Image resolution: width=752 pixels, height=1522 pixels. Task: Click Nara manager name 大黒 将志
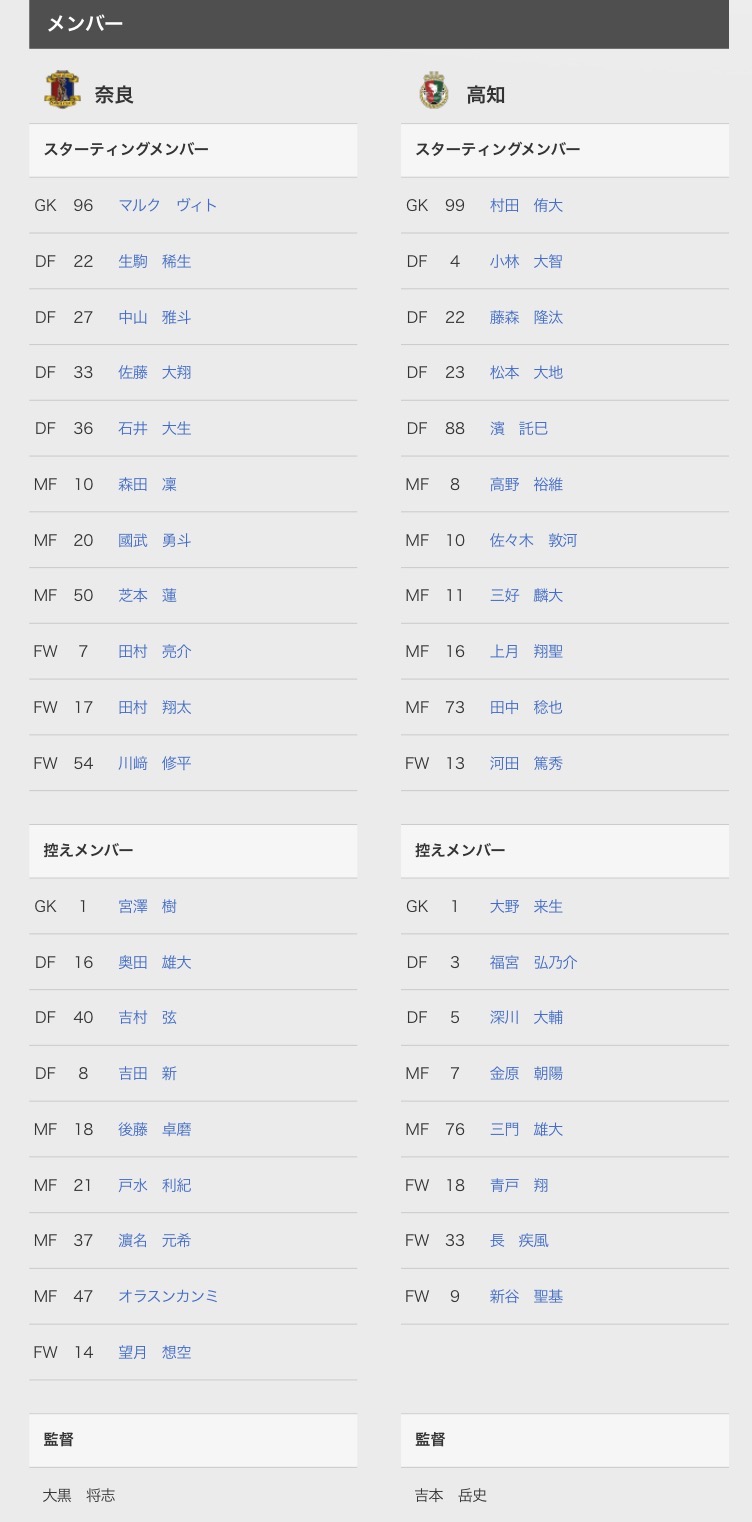click(79, 1495)
